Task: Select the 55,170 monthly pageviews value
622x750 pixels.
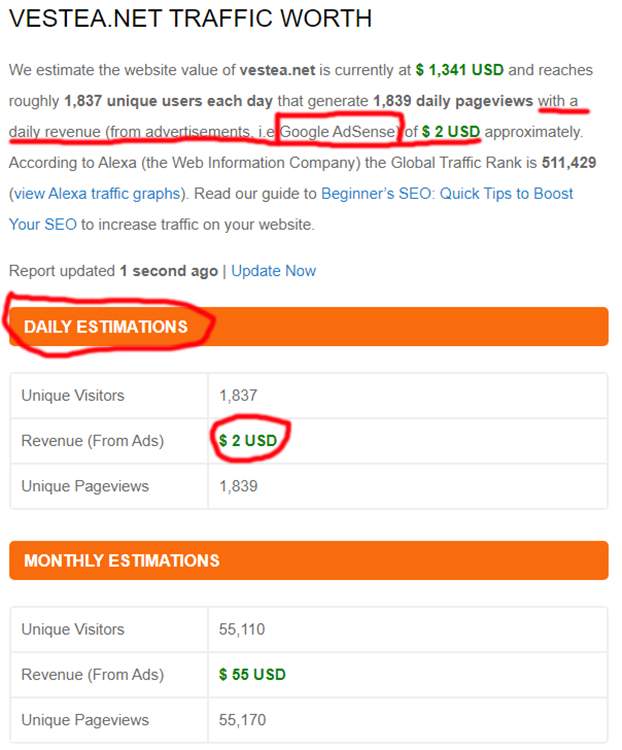Action: (242, 720)
